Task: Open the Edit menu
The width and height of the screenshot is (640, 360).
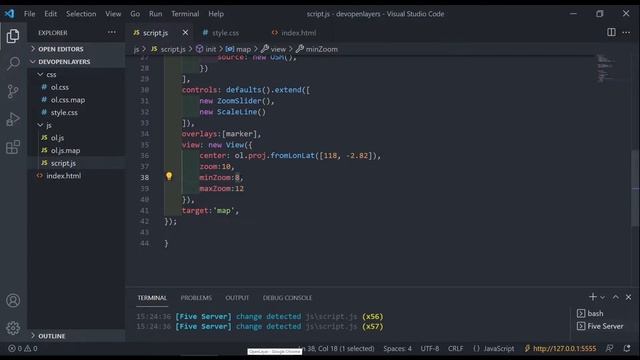Action: click(x=51, y=13)
